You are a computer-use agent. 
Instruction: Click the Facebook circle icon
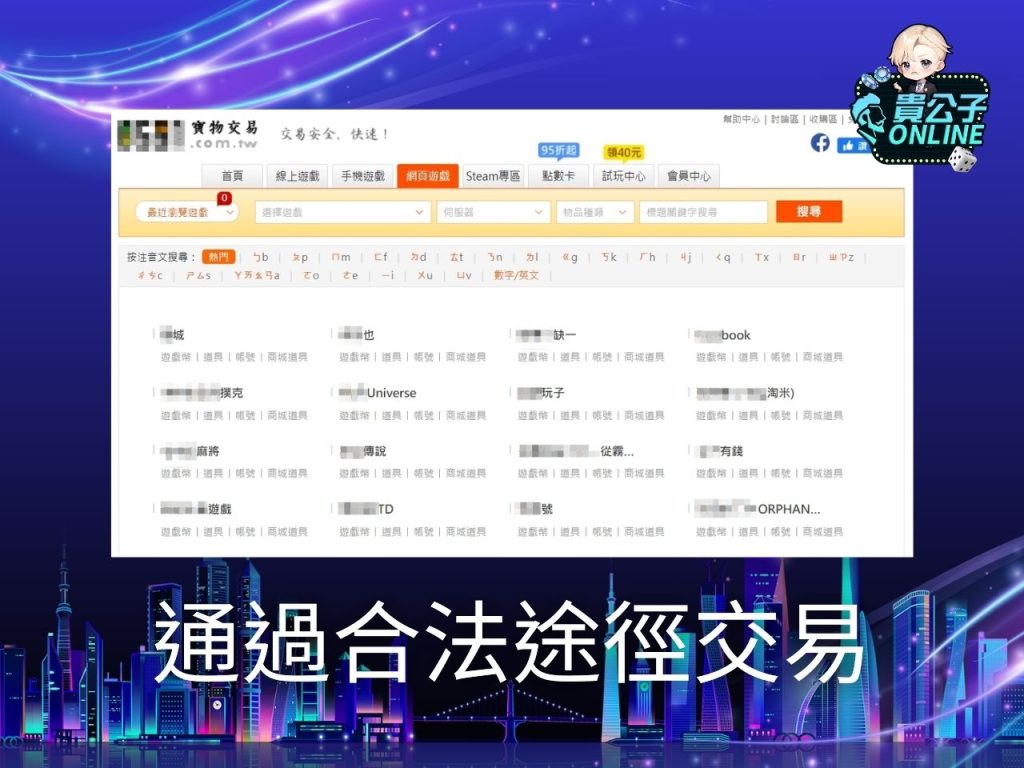pyautogui.click(x=820, y=144)
